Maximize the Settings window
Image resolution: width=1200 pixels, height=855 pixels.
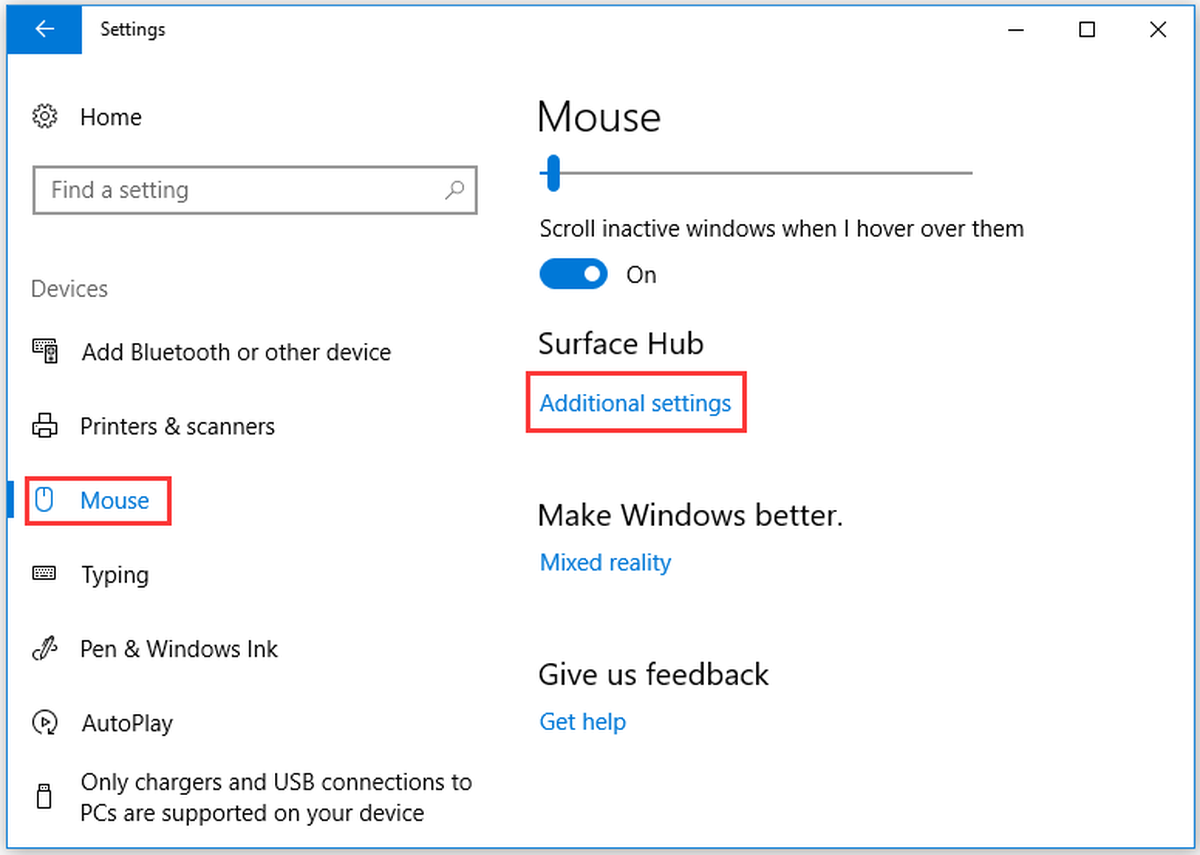click(1087, 30)
